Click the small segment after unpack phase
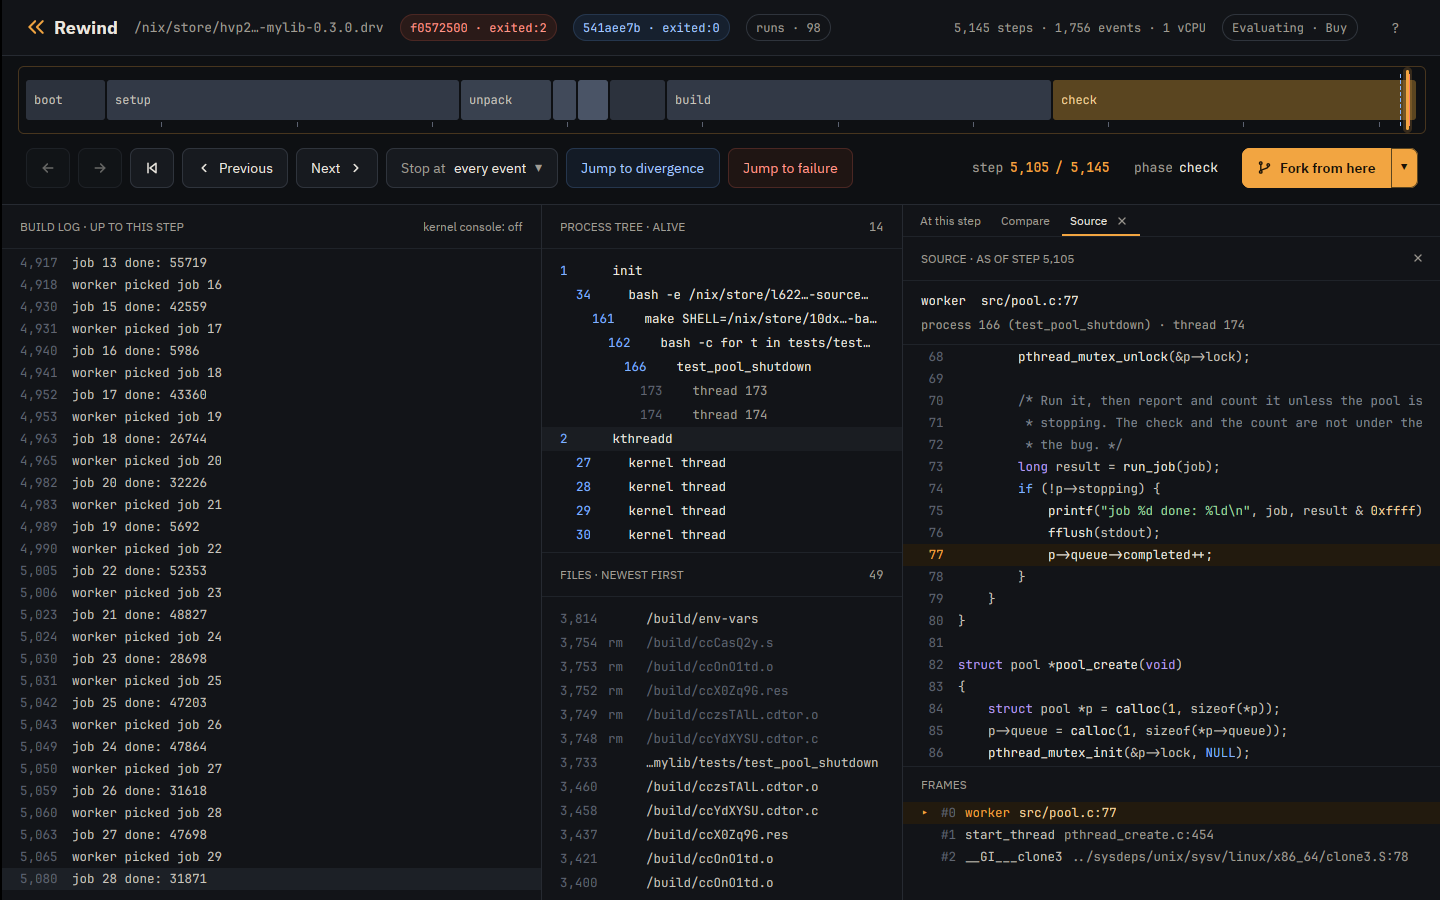 point(564,100)
